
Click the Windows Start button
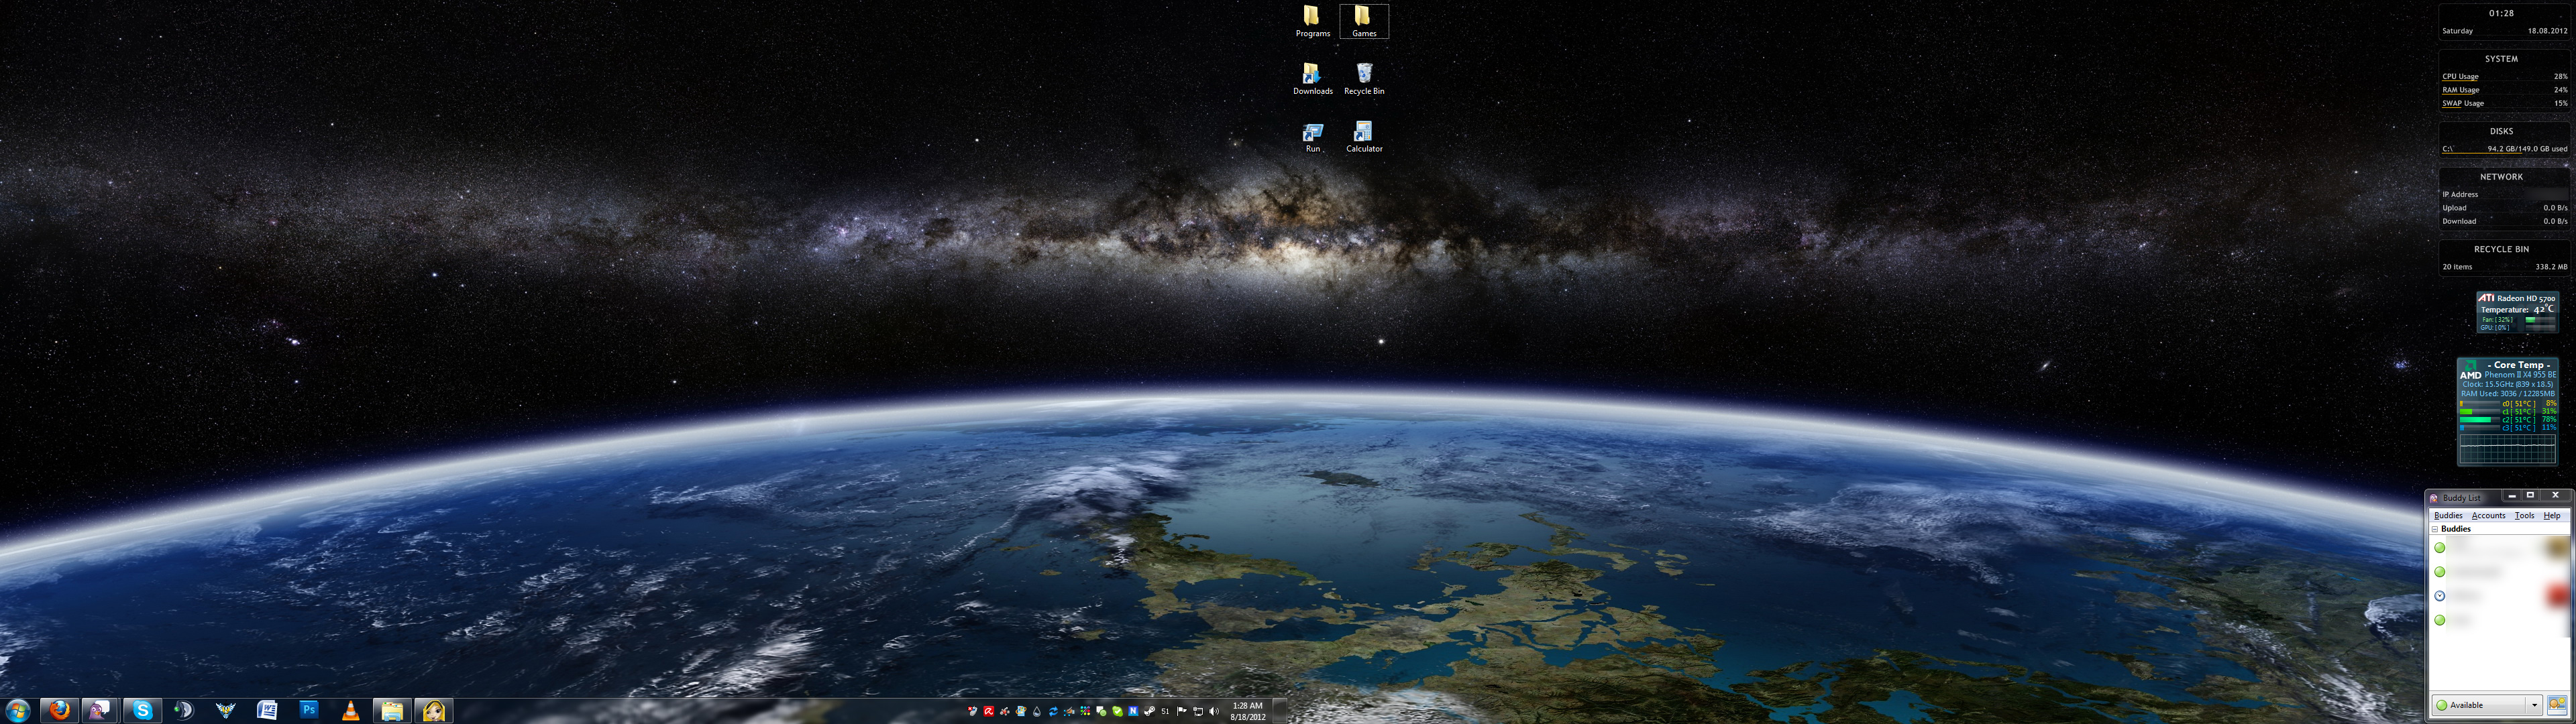[x=18, y=710]
